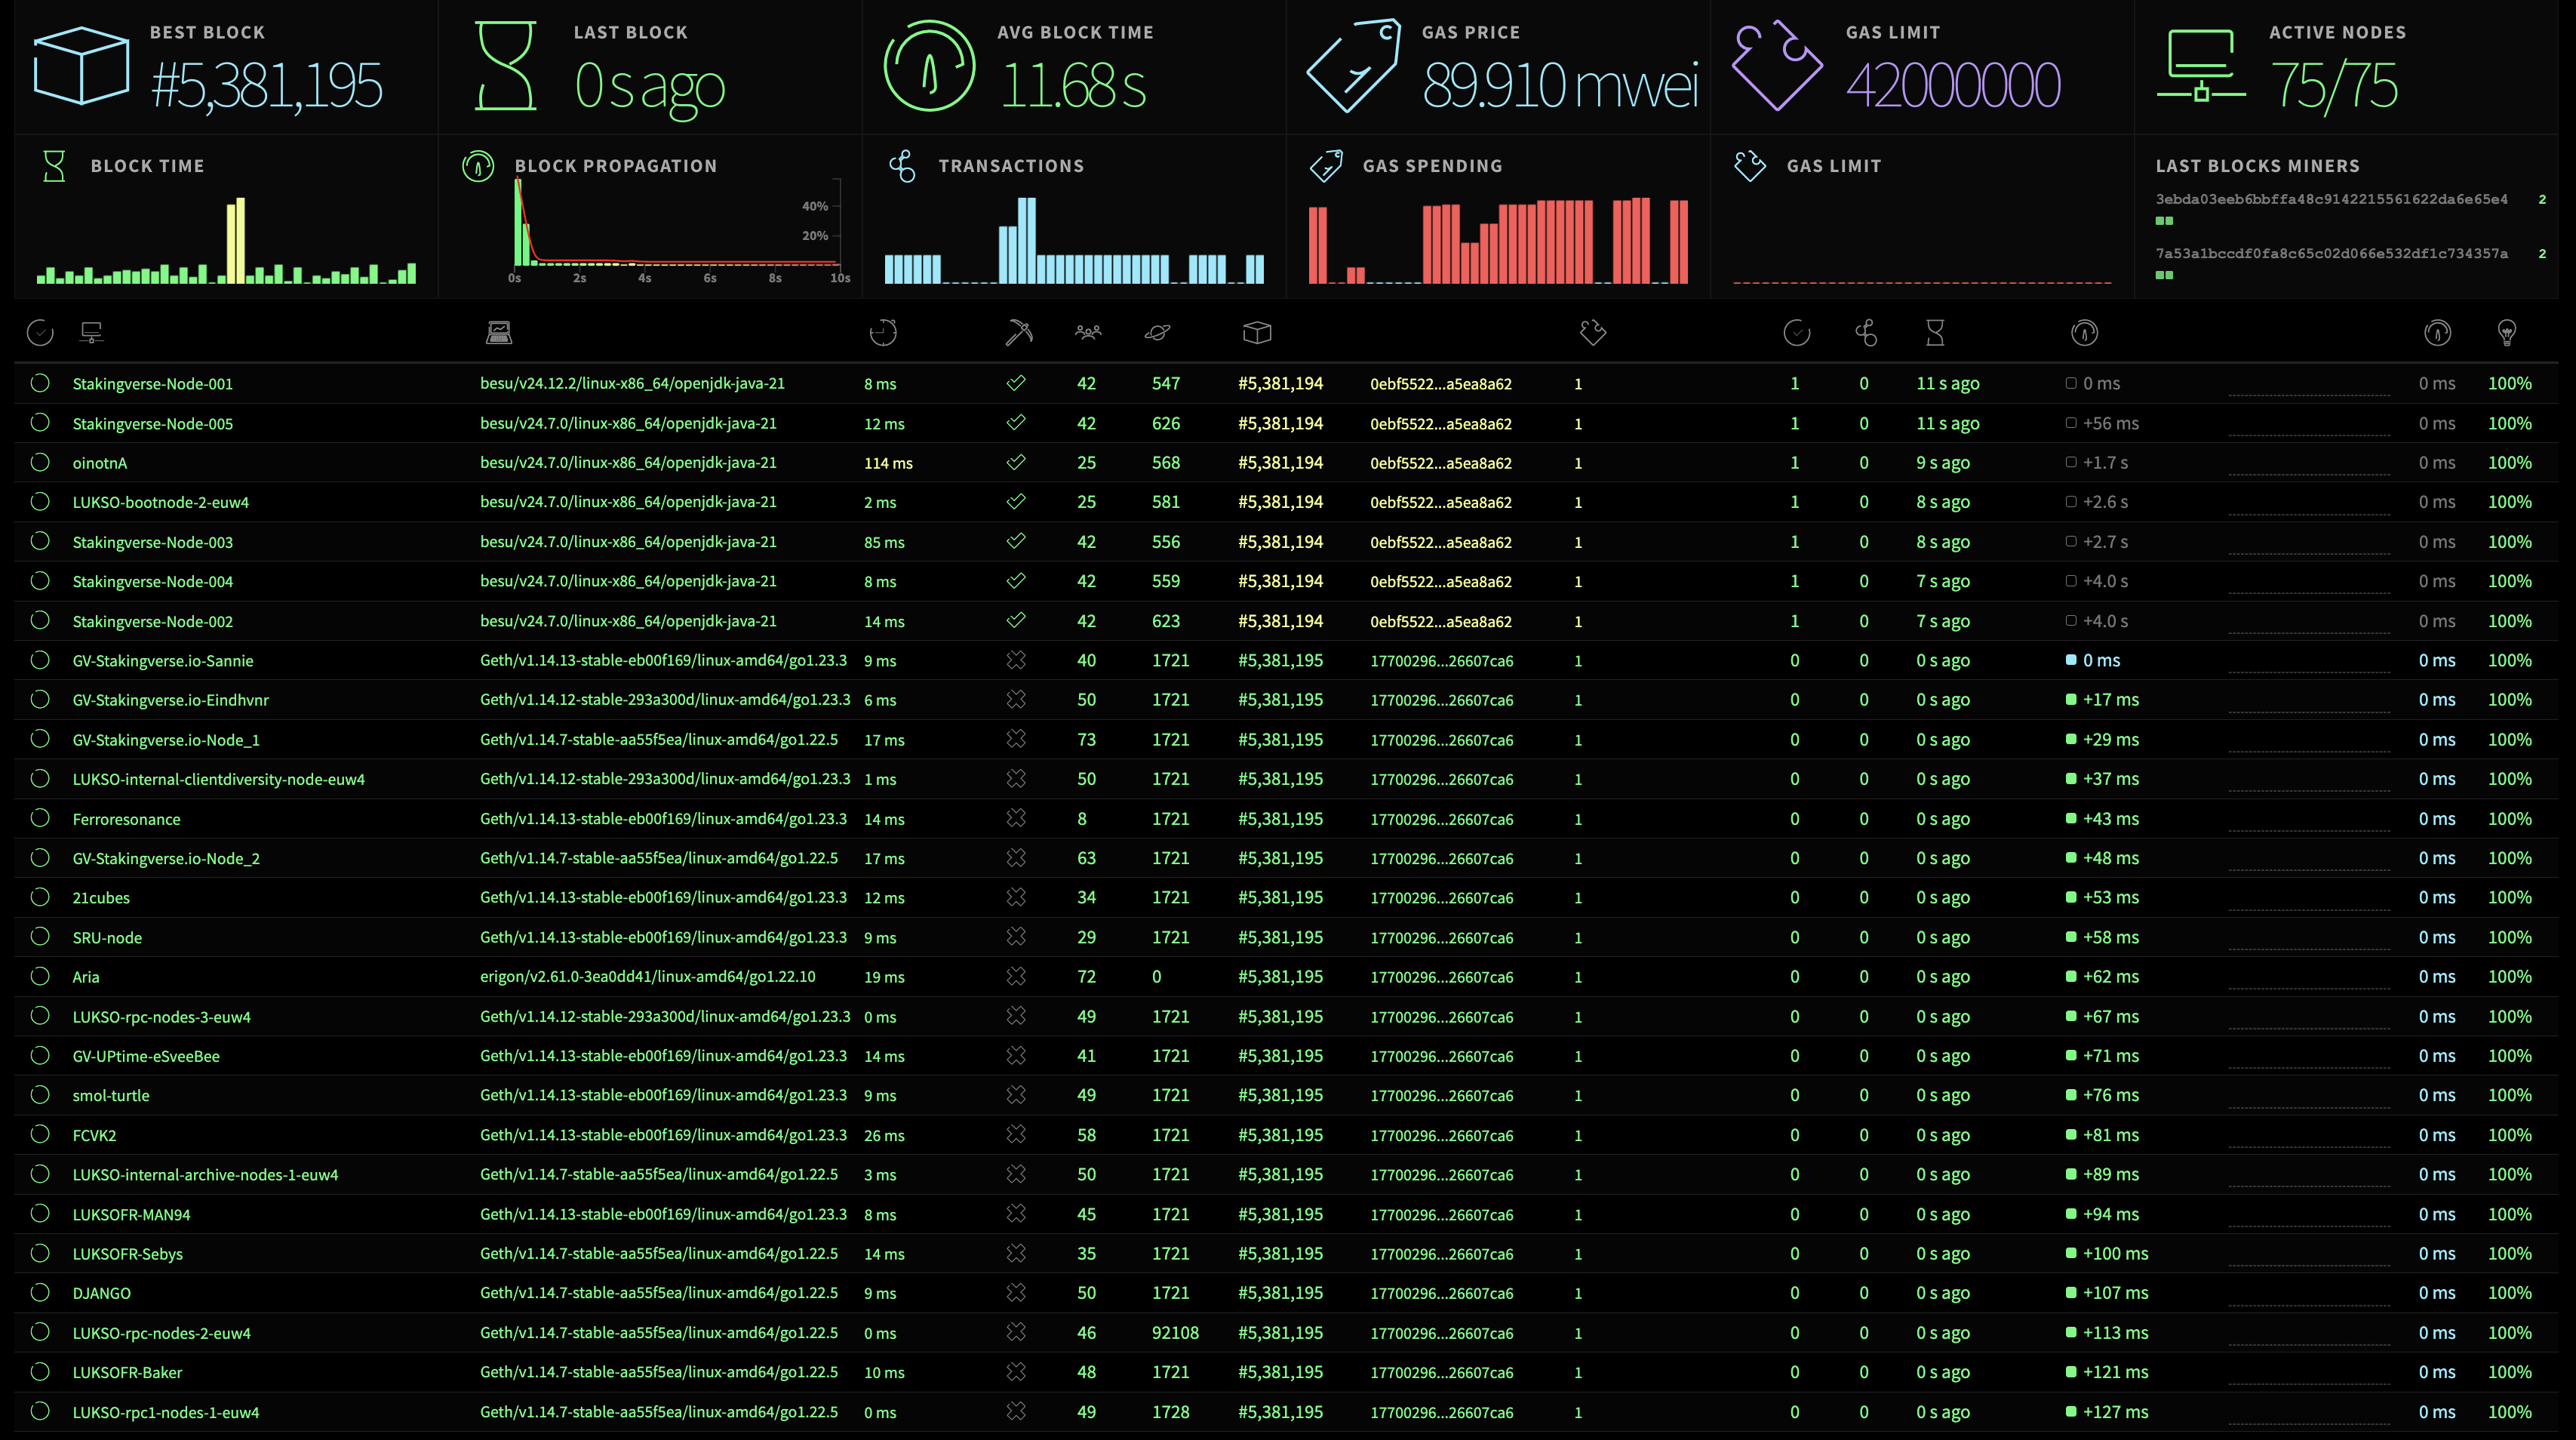This screenshot has height=1440, width=2576.
Task: Click the gauge icon beside Block Propagation
Action: [478, 166]
